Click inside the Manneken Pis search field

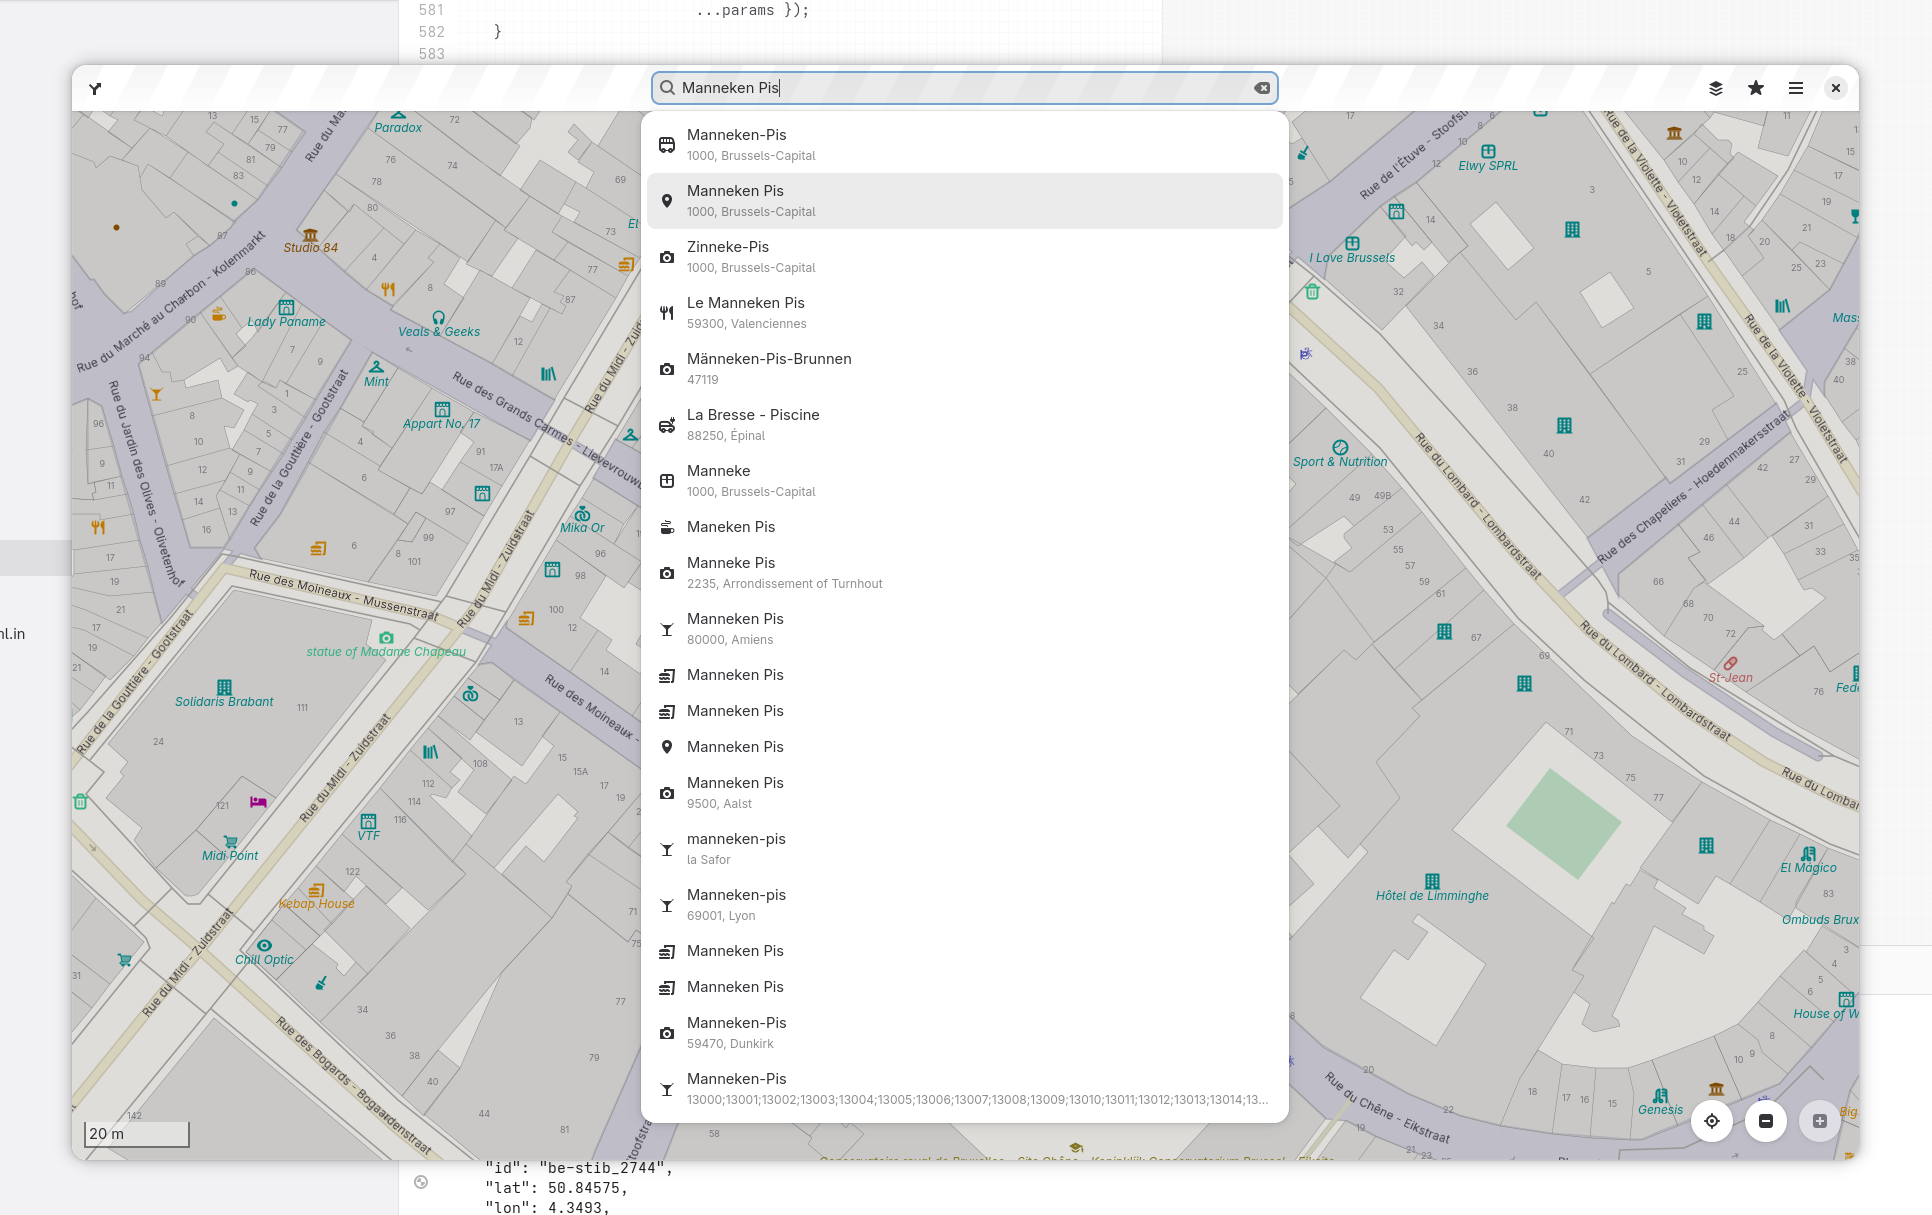tap(964, 88)
